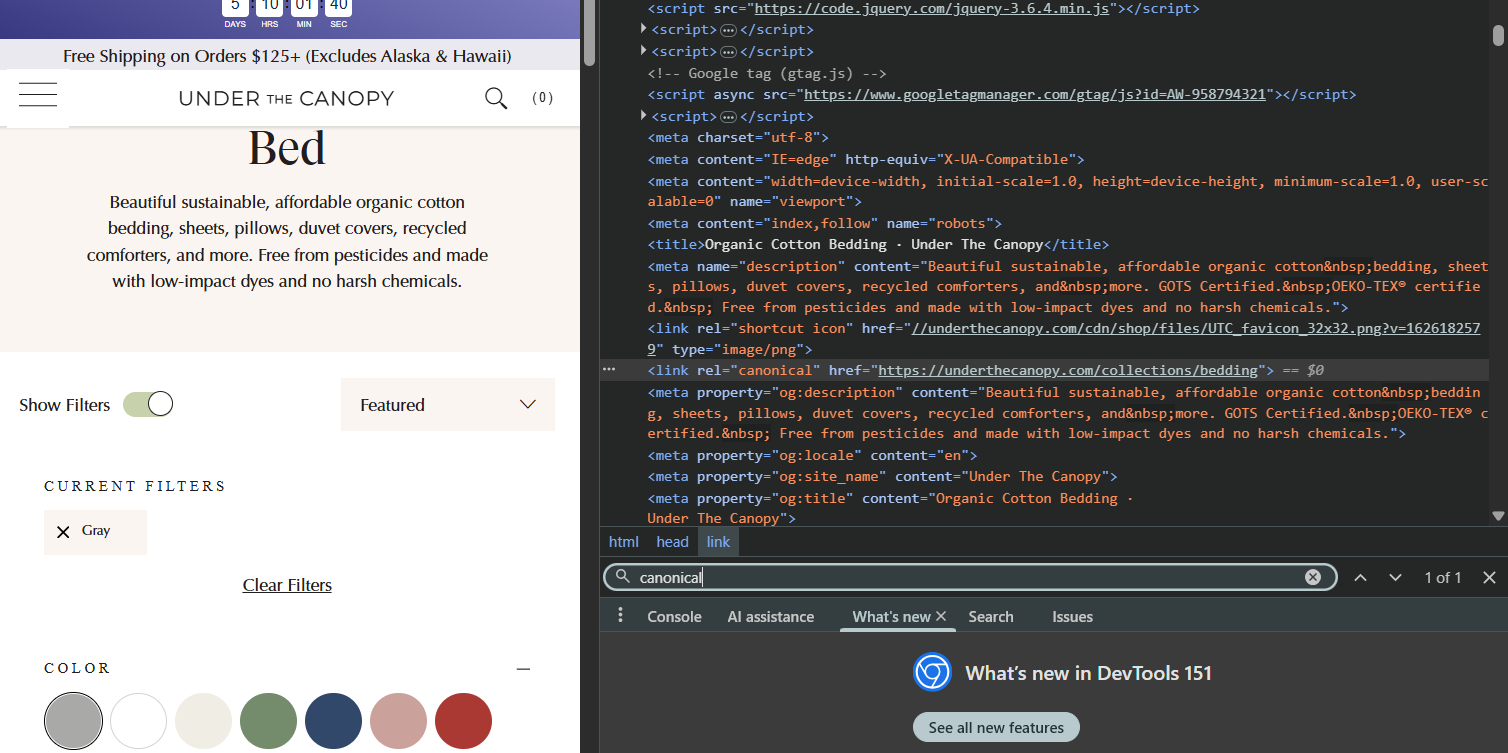1508x753 pixels.
Task: Click the three-dots menu beside canonical row
Action: (x=609, y=370)
